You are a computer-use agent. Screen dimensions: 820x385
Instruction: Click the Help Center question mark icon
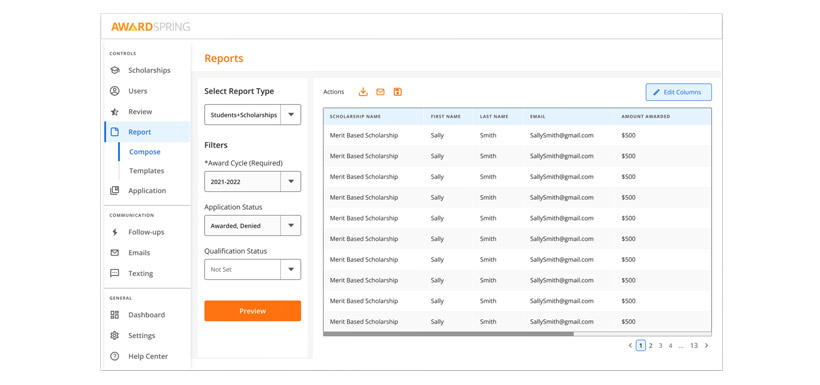pos(115,356)
